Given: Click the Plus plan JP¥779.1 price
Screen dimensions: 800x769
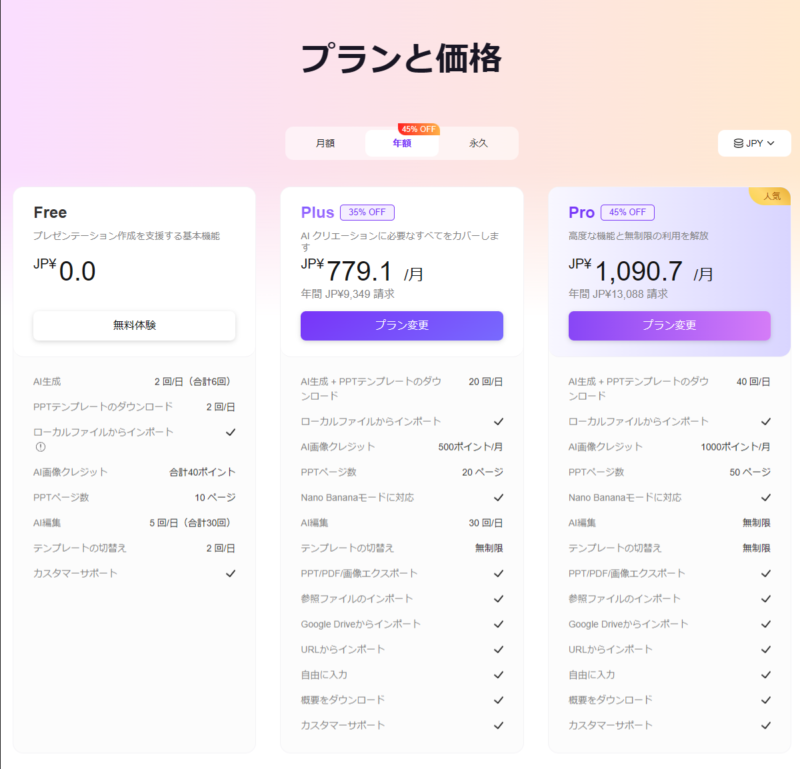Looking at the screenshot, I should tap(360, 271).
